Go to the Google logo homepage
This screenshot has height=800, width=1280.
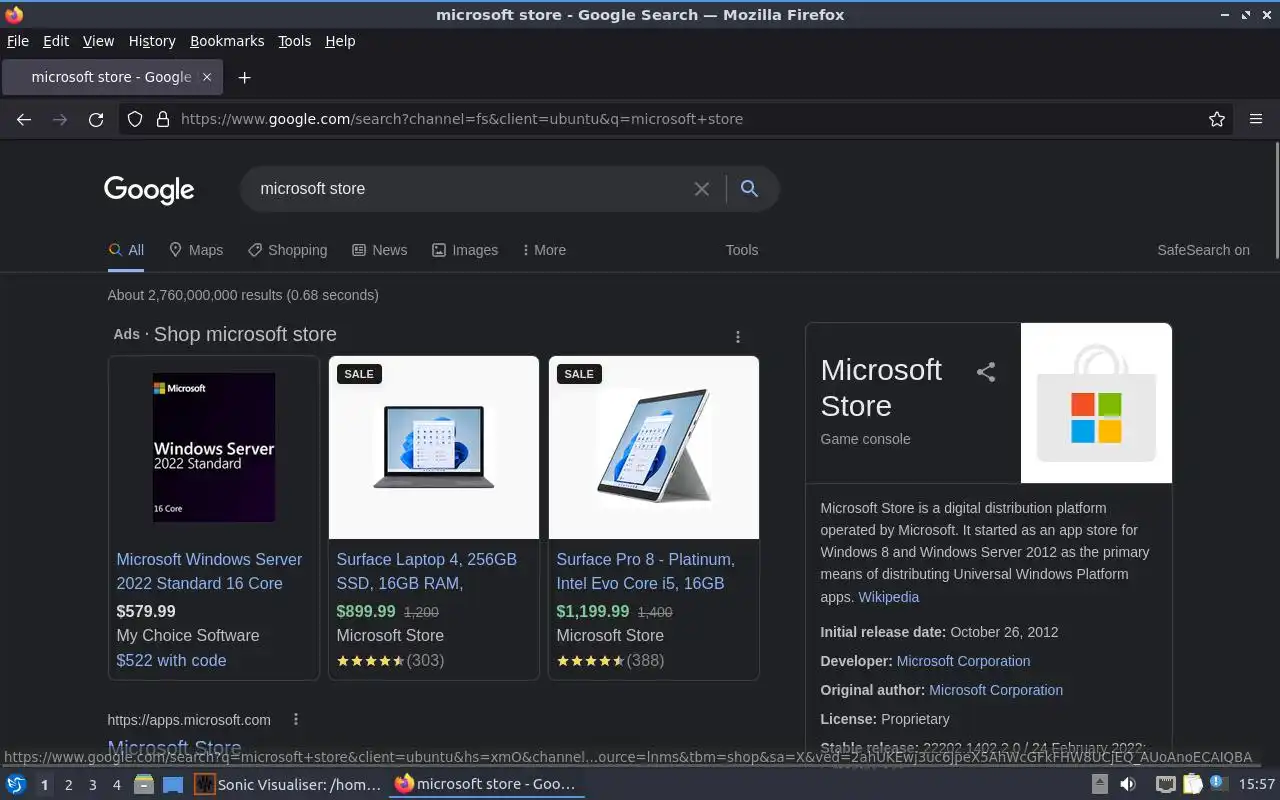(149, 190)
